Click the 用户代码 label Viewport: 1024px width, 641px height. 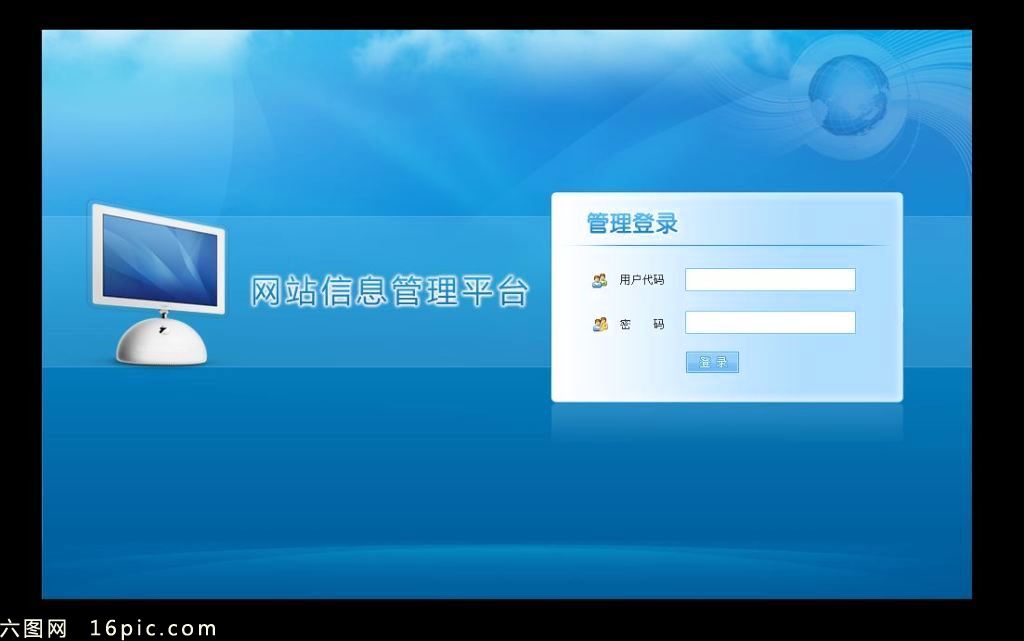click(x=642, y=280)
